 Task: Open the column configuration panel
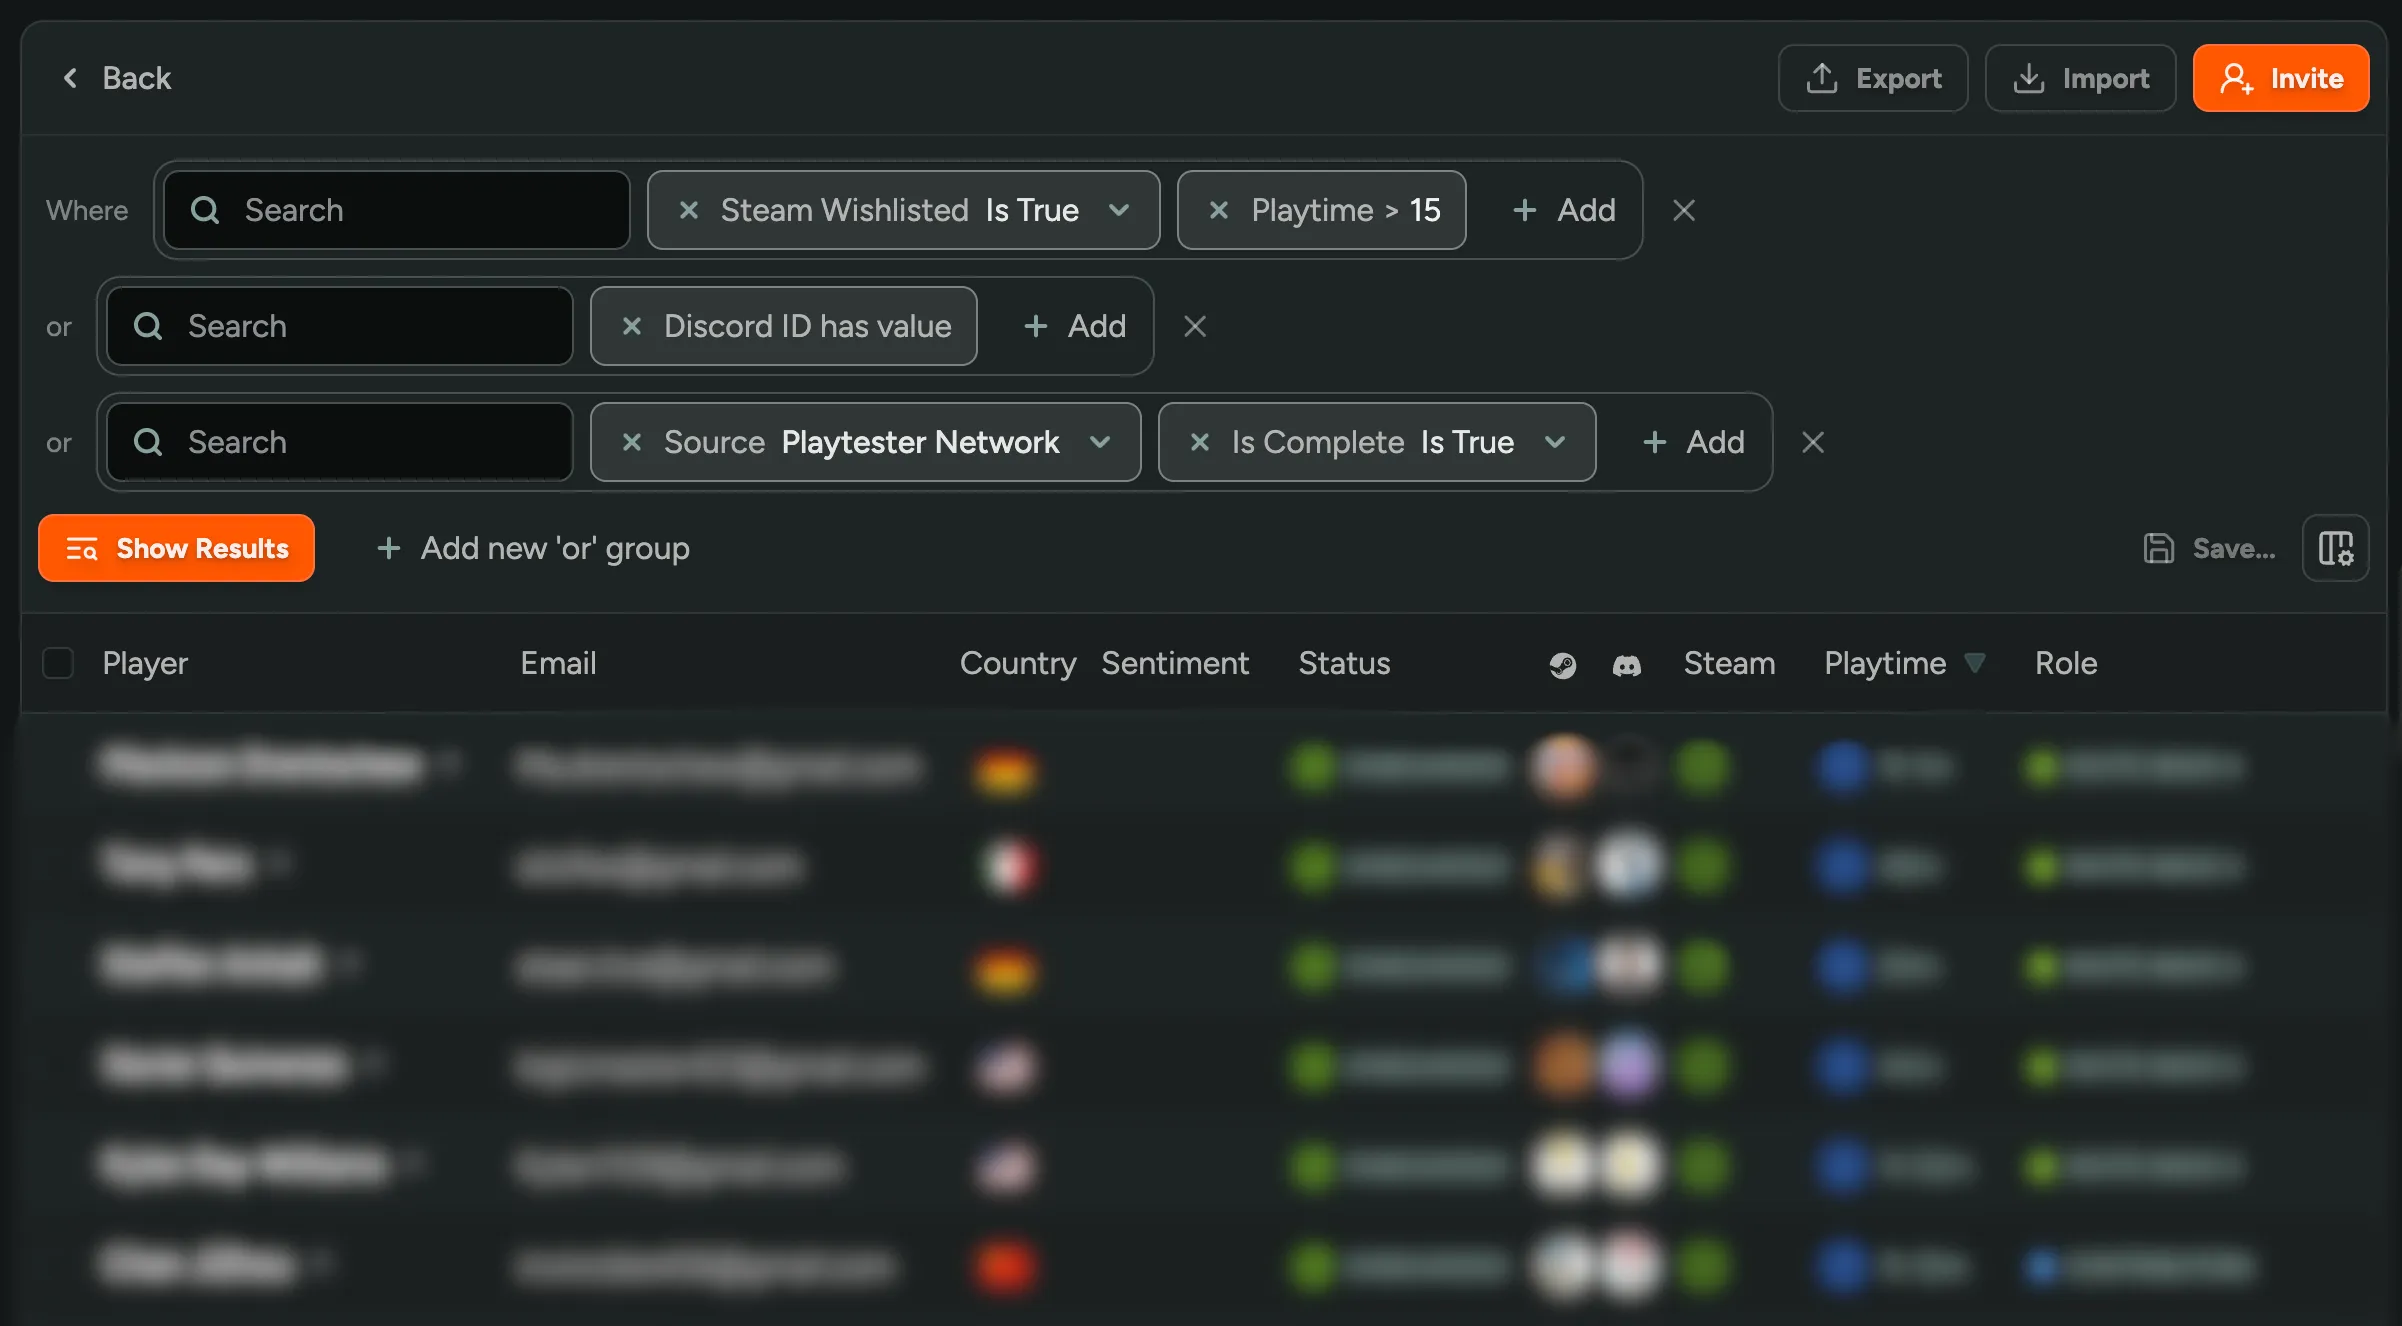pos(2336,548)
